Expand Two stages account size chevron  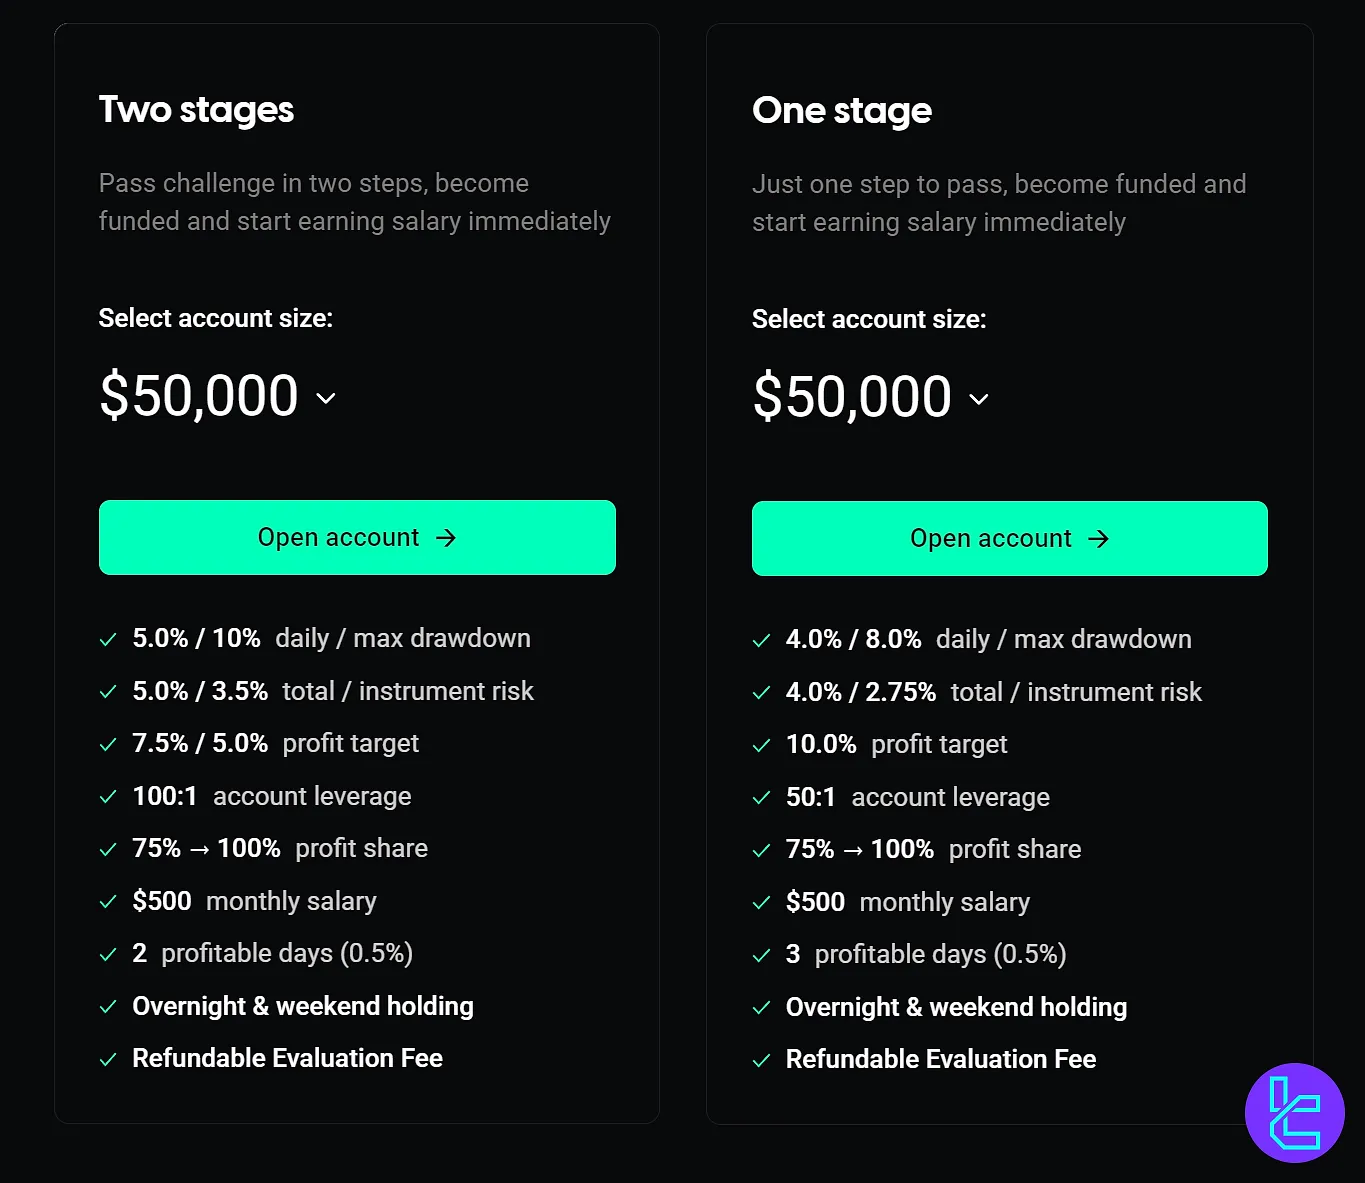point(326,398)
